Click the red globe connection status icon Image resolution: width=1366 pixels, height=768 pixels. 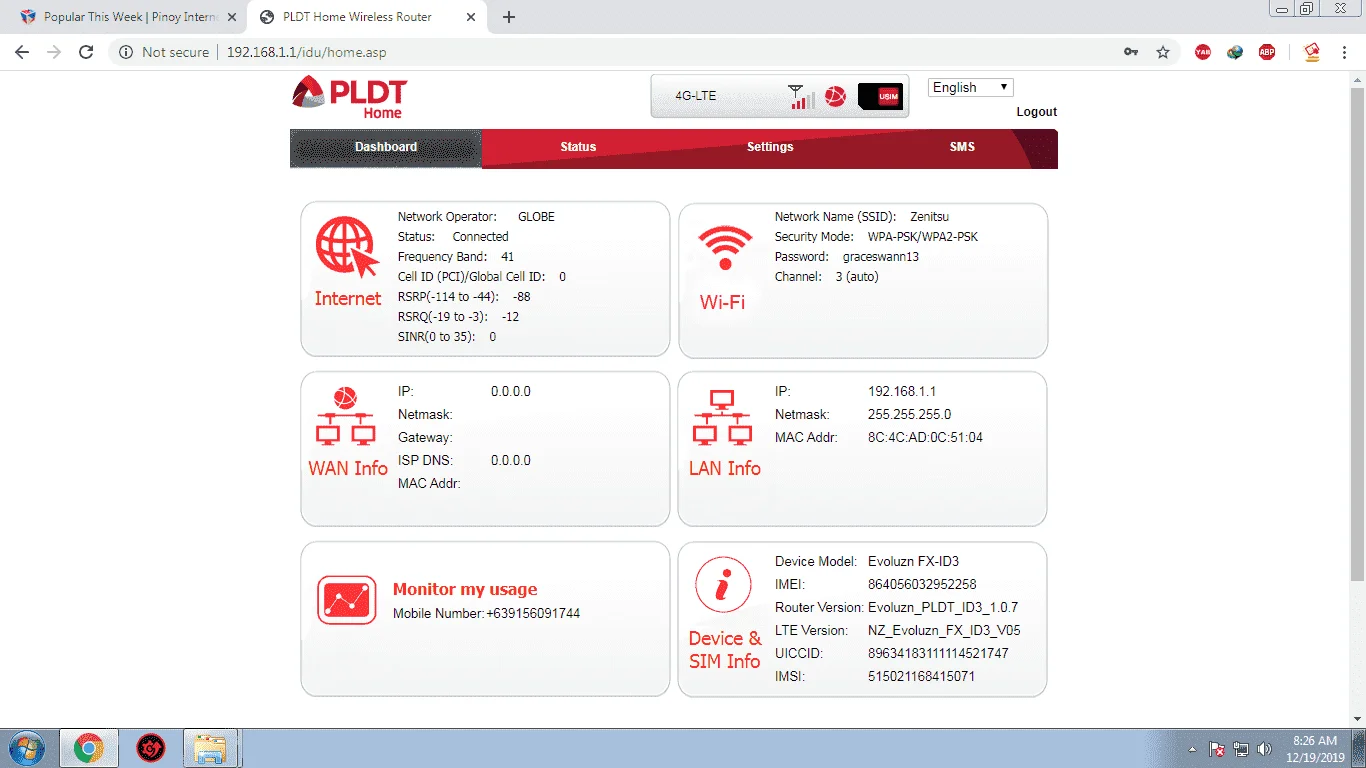[835, 96]
